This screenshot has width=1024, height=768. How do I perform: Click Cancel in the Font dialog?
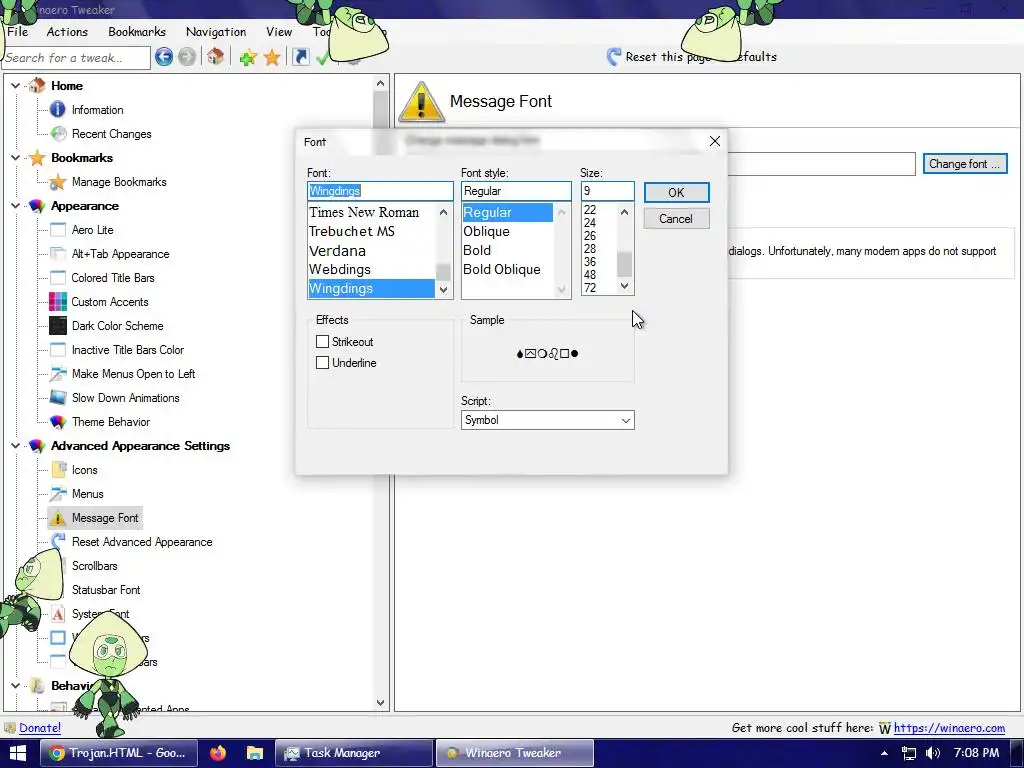[x=676, y=219]
